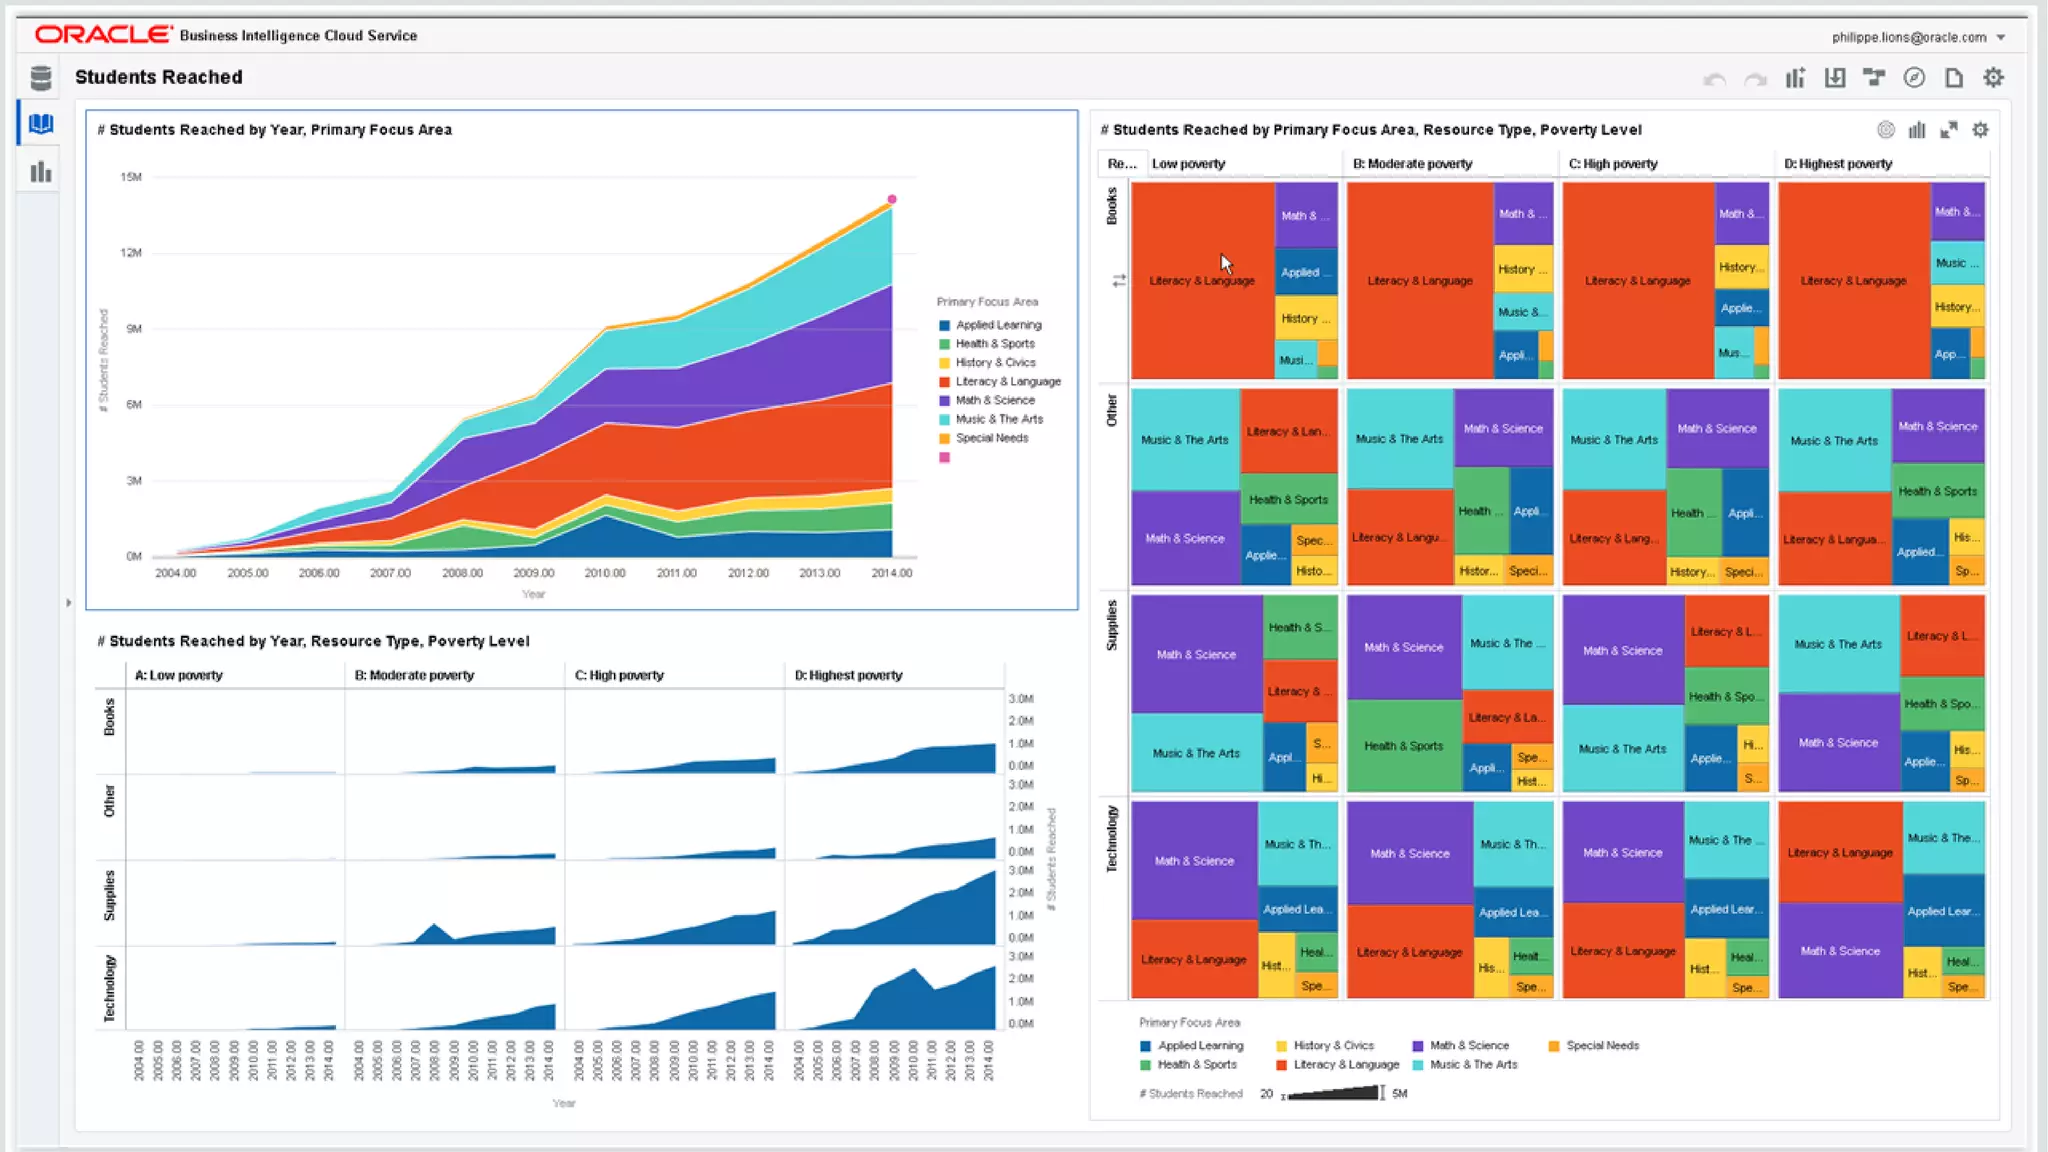Click the swap rows/columns arrows in treemap
Viewport: 2048px width, 1152px height.
point(1119,281)
